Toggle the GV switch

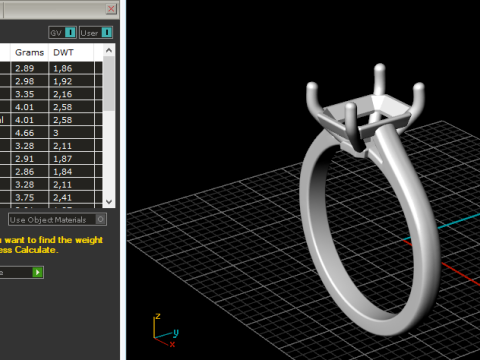(62, 33)
